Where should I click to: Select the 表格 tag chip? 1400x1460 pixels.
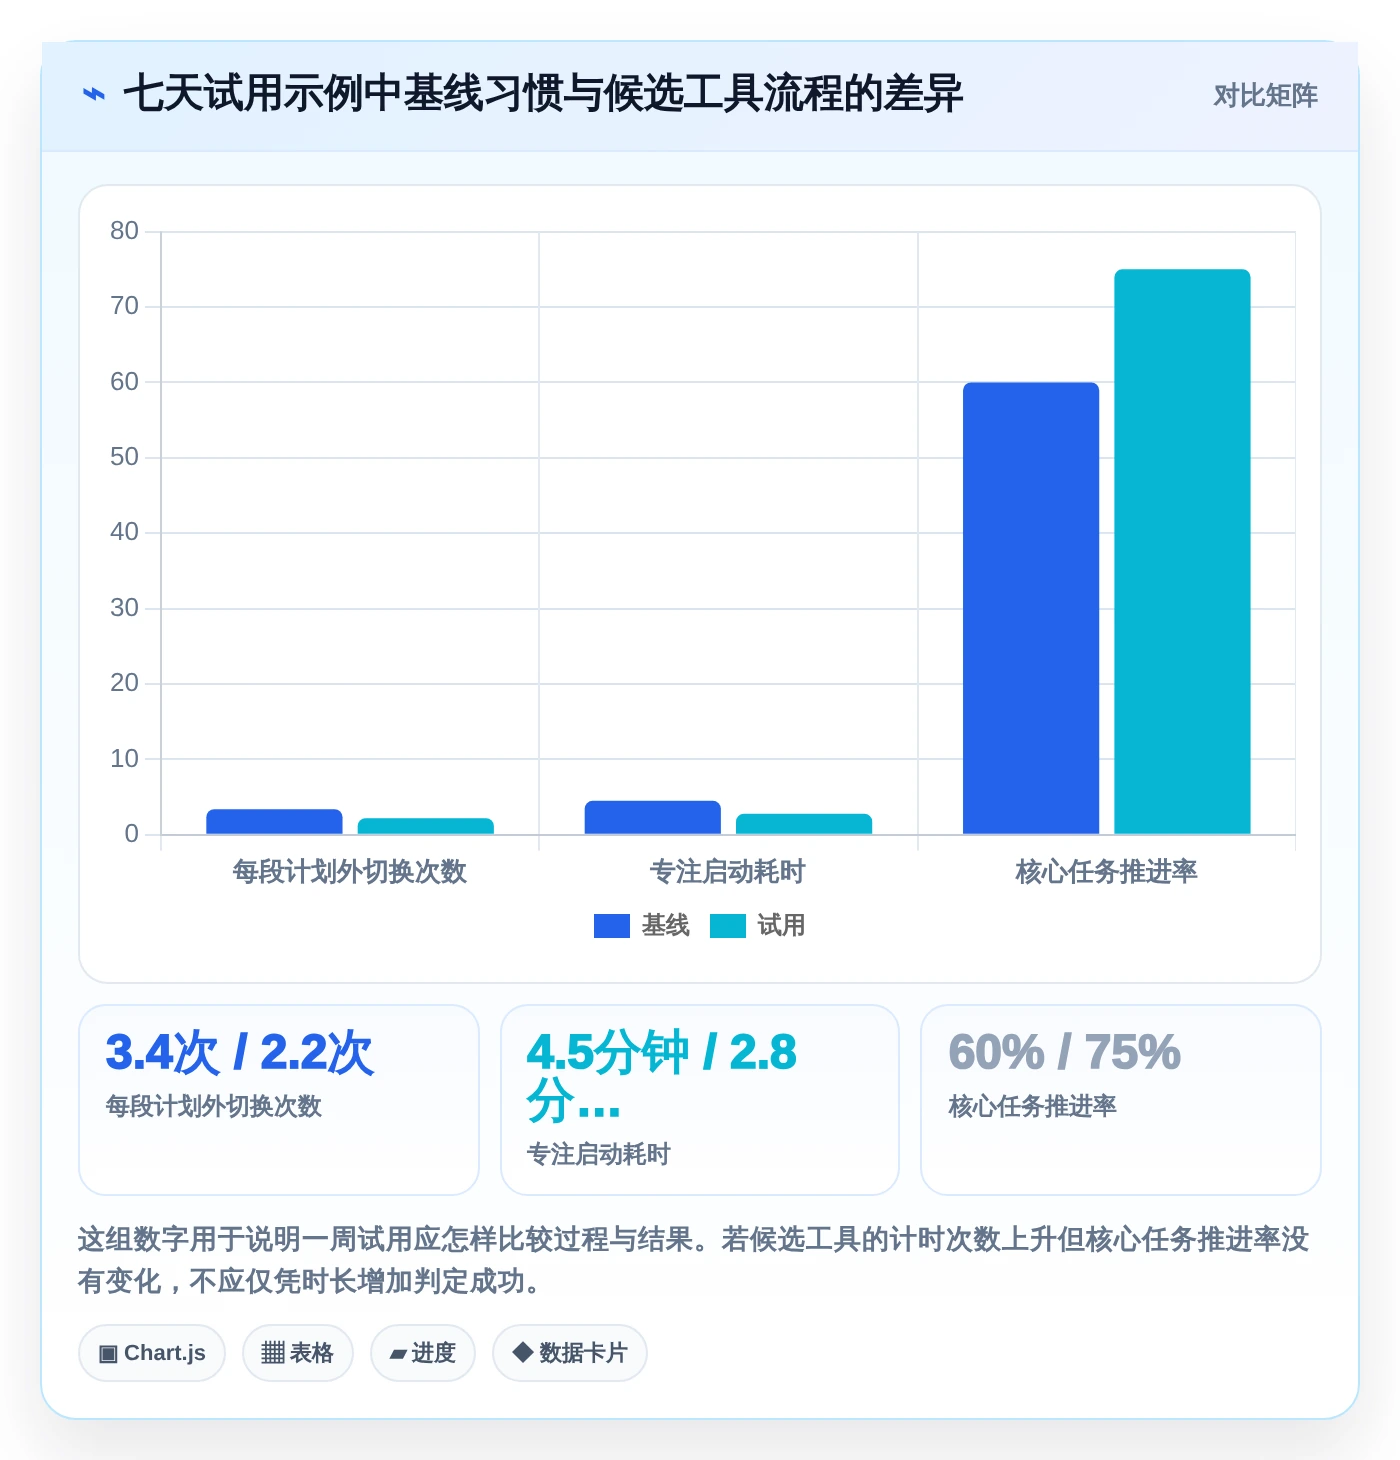(298, 1353)
